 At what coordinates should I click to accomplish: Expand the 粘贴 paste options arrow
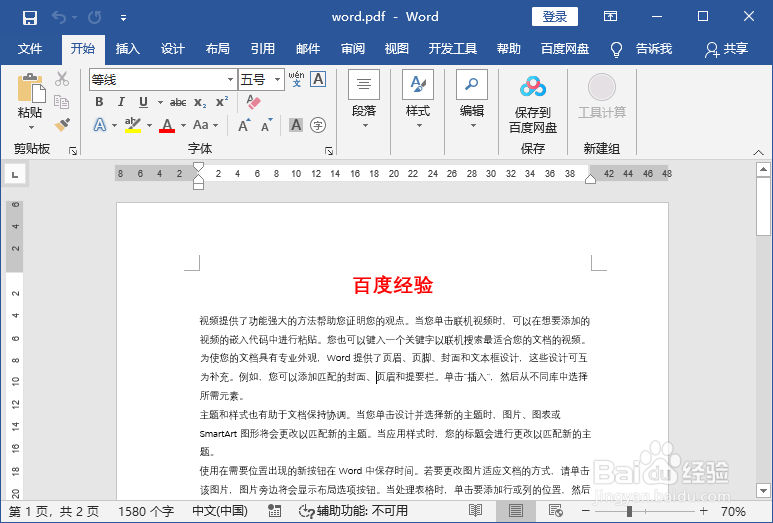point(31,127)
